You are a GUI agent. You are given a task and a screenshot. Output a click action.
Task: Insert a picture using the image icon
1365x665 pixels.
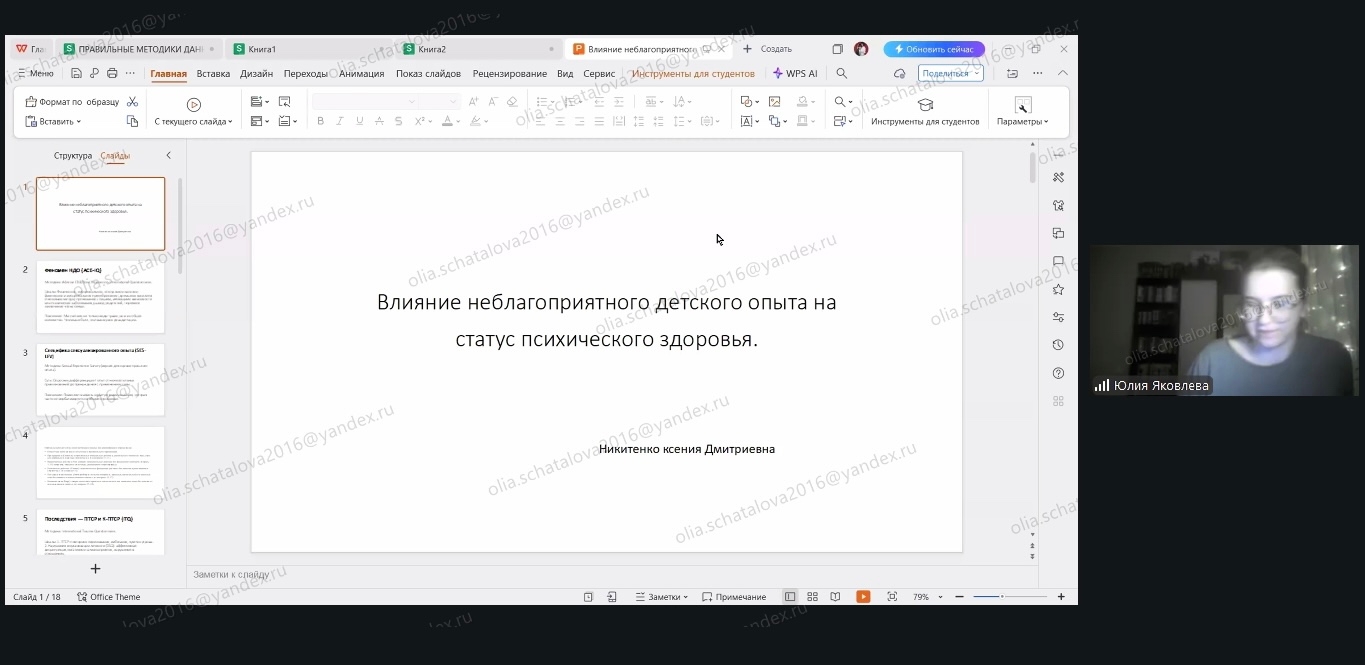[x=774, y=102]
